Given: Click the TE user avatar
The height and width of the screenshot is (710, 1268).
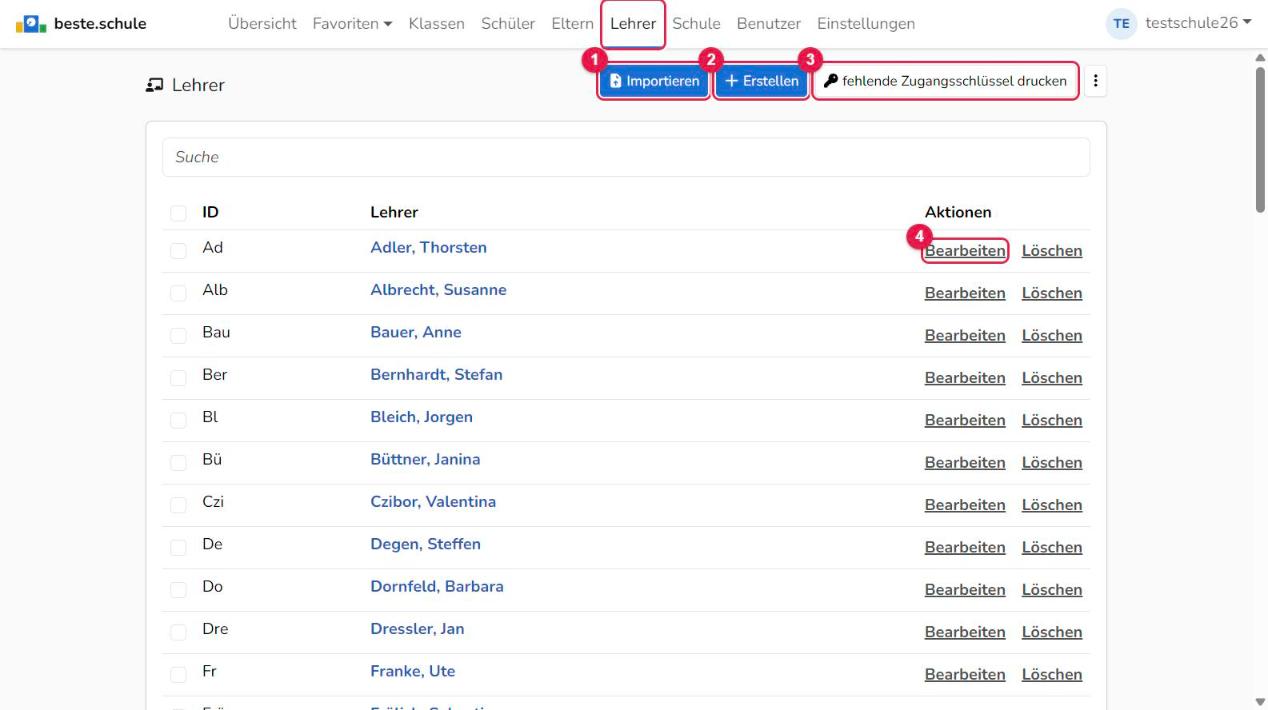Looking at the screenshot, I should (x=1121, y=23).
